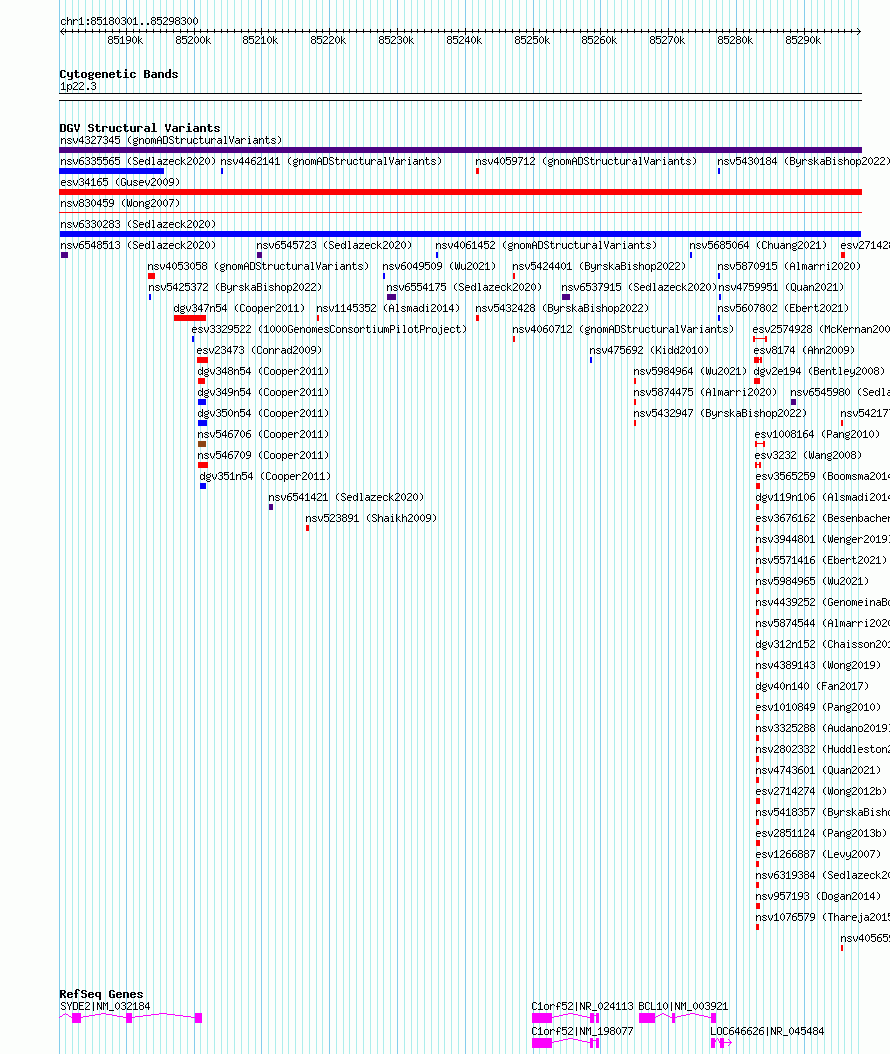The width and height of the screenshot is (890, 1054).
Task: Open nsv5870915 (Almarri2020) label
Action: (x=788, y=266)
